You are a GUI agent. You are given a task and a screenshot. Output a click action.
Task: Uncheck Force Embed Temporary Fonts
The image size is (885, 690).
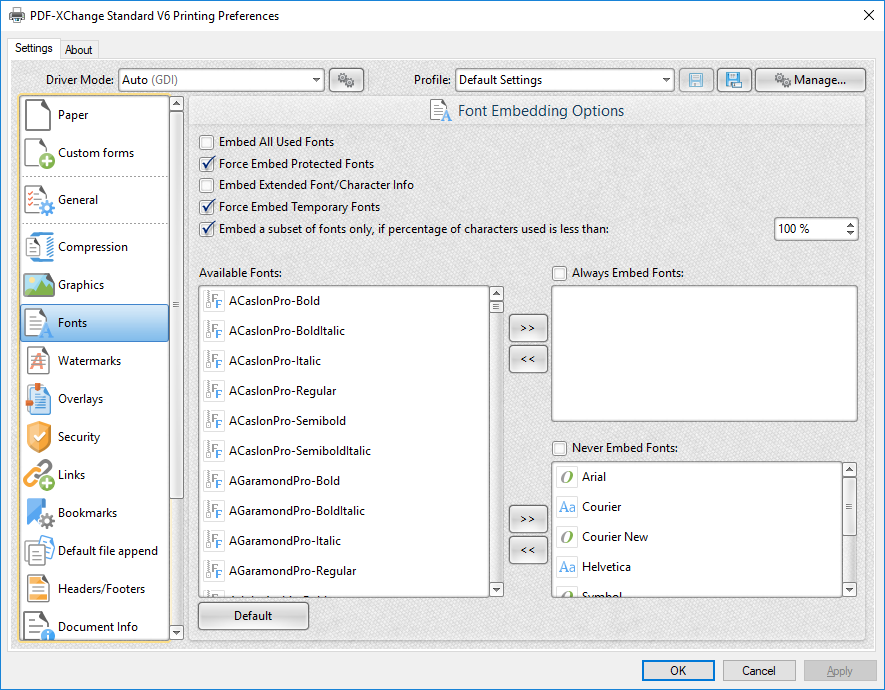coord(207,207)
